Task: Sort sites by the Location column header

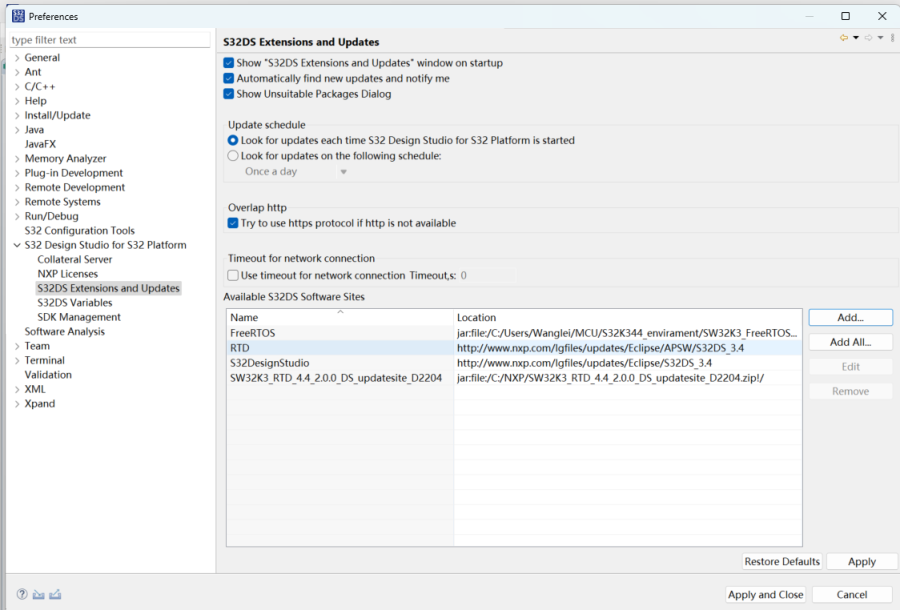Action: tap(628, 317)
